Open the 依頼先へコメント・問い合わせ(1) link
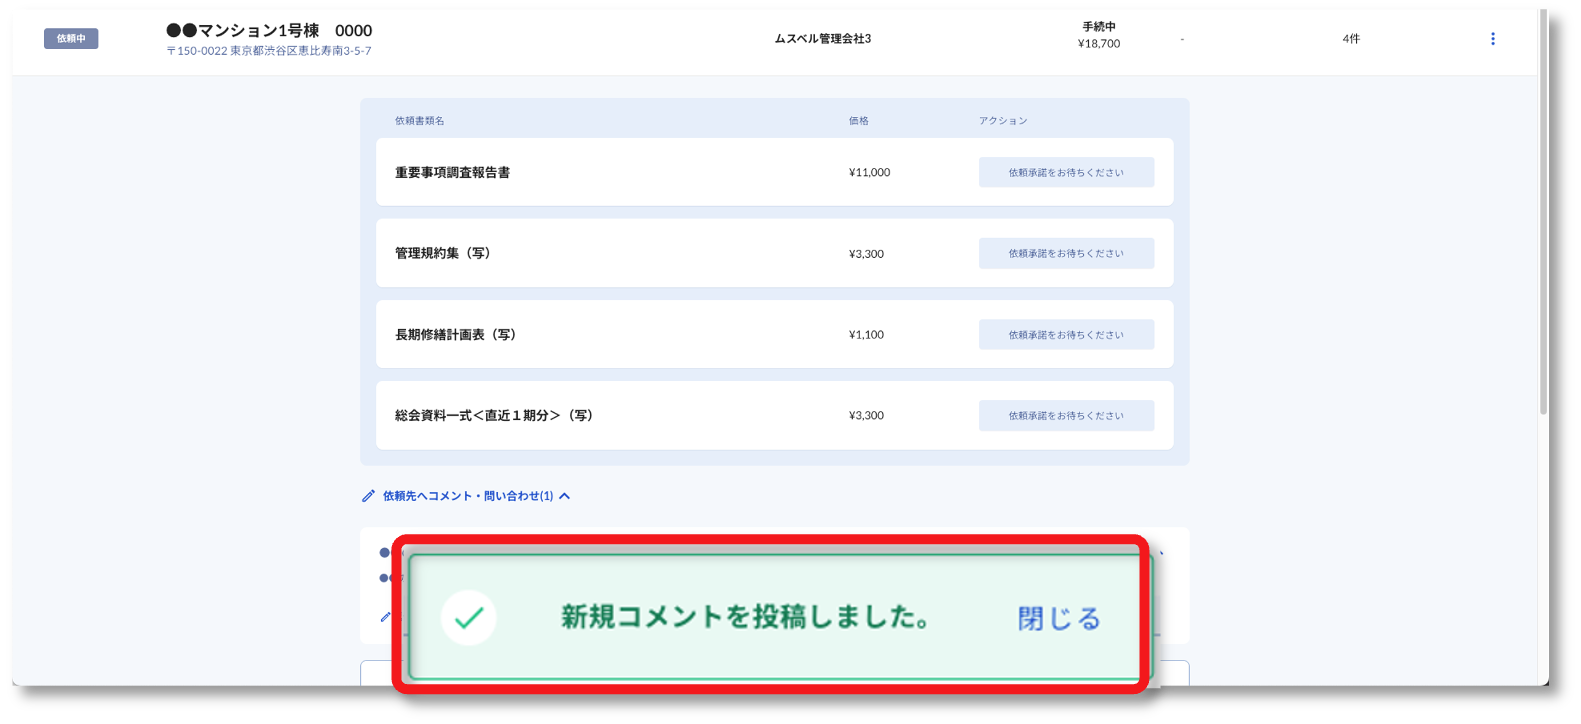 [467, 496]
